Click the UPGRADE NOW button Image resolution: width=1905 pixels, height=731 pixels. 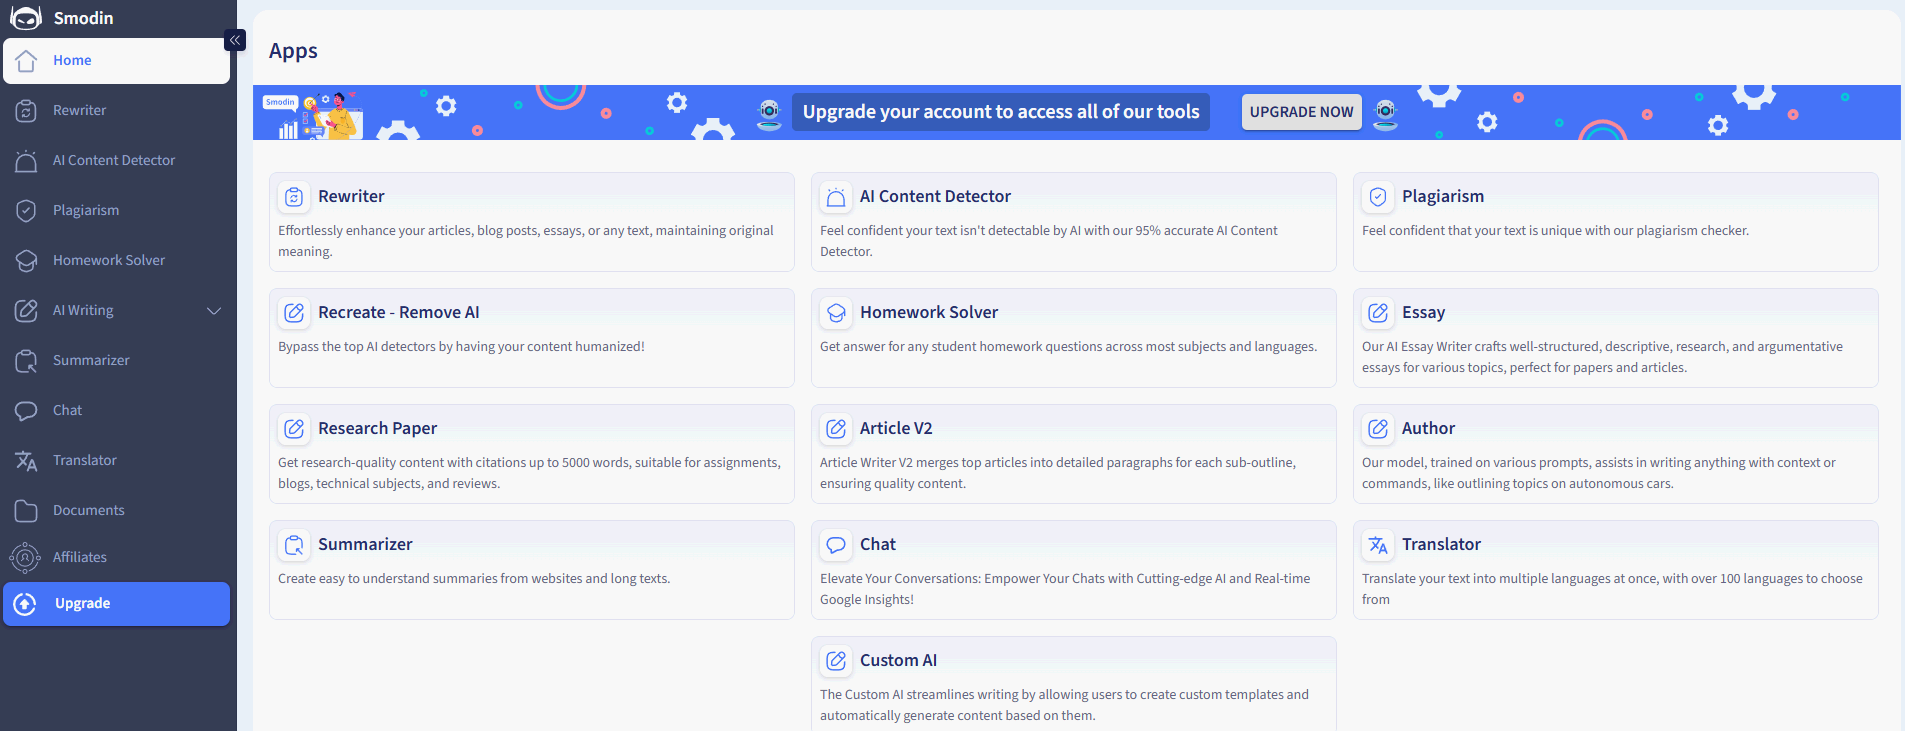[1301, 112]
